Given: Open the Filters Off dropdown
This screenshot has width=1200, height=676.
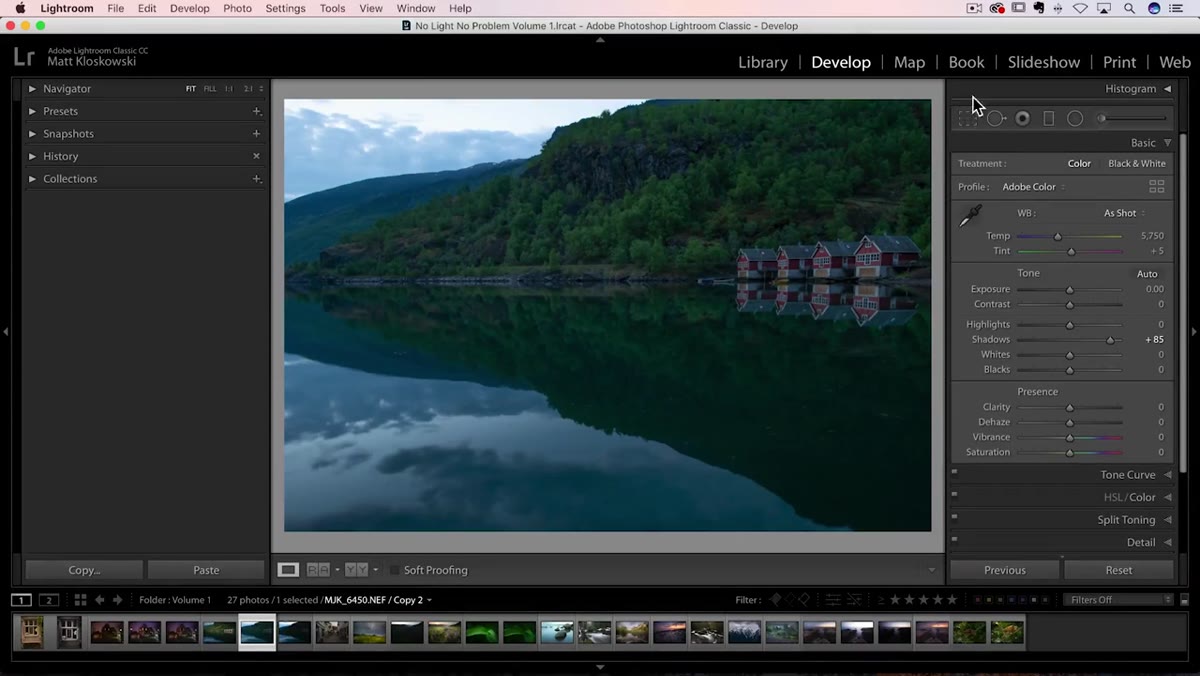Looking at the screenshot, I should [x=1119, y=600].
